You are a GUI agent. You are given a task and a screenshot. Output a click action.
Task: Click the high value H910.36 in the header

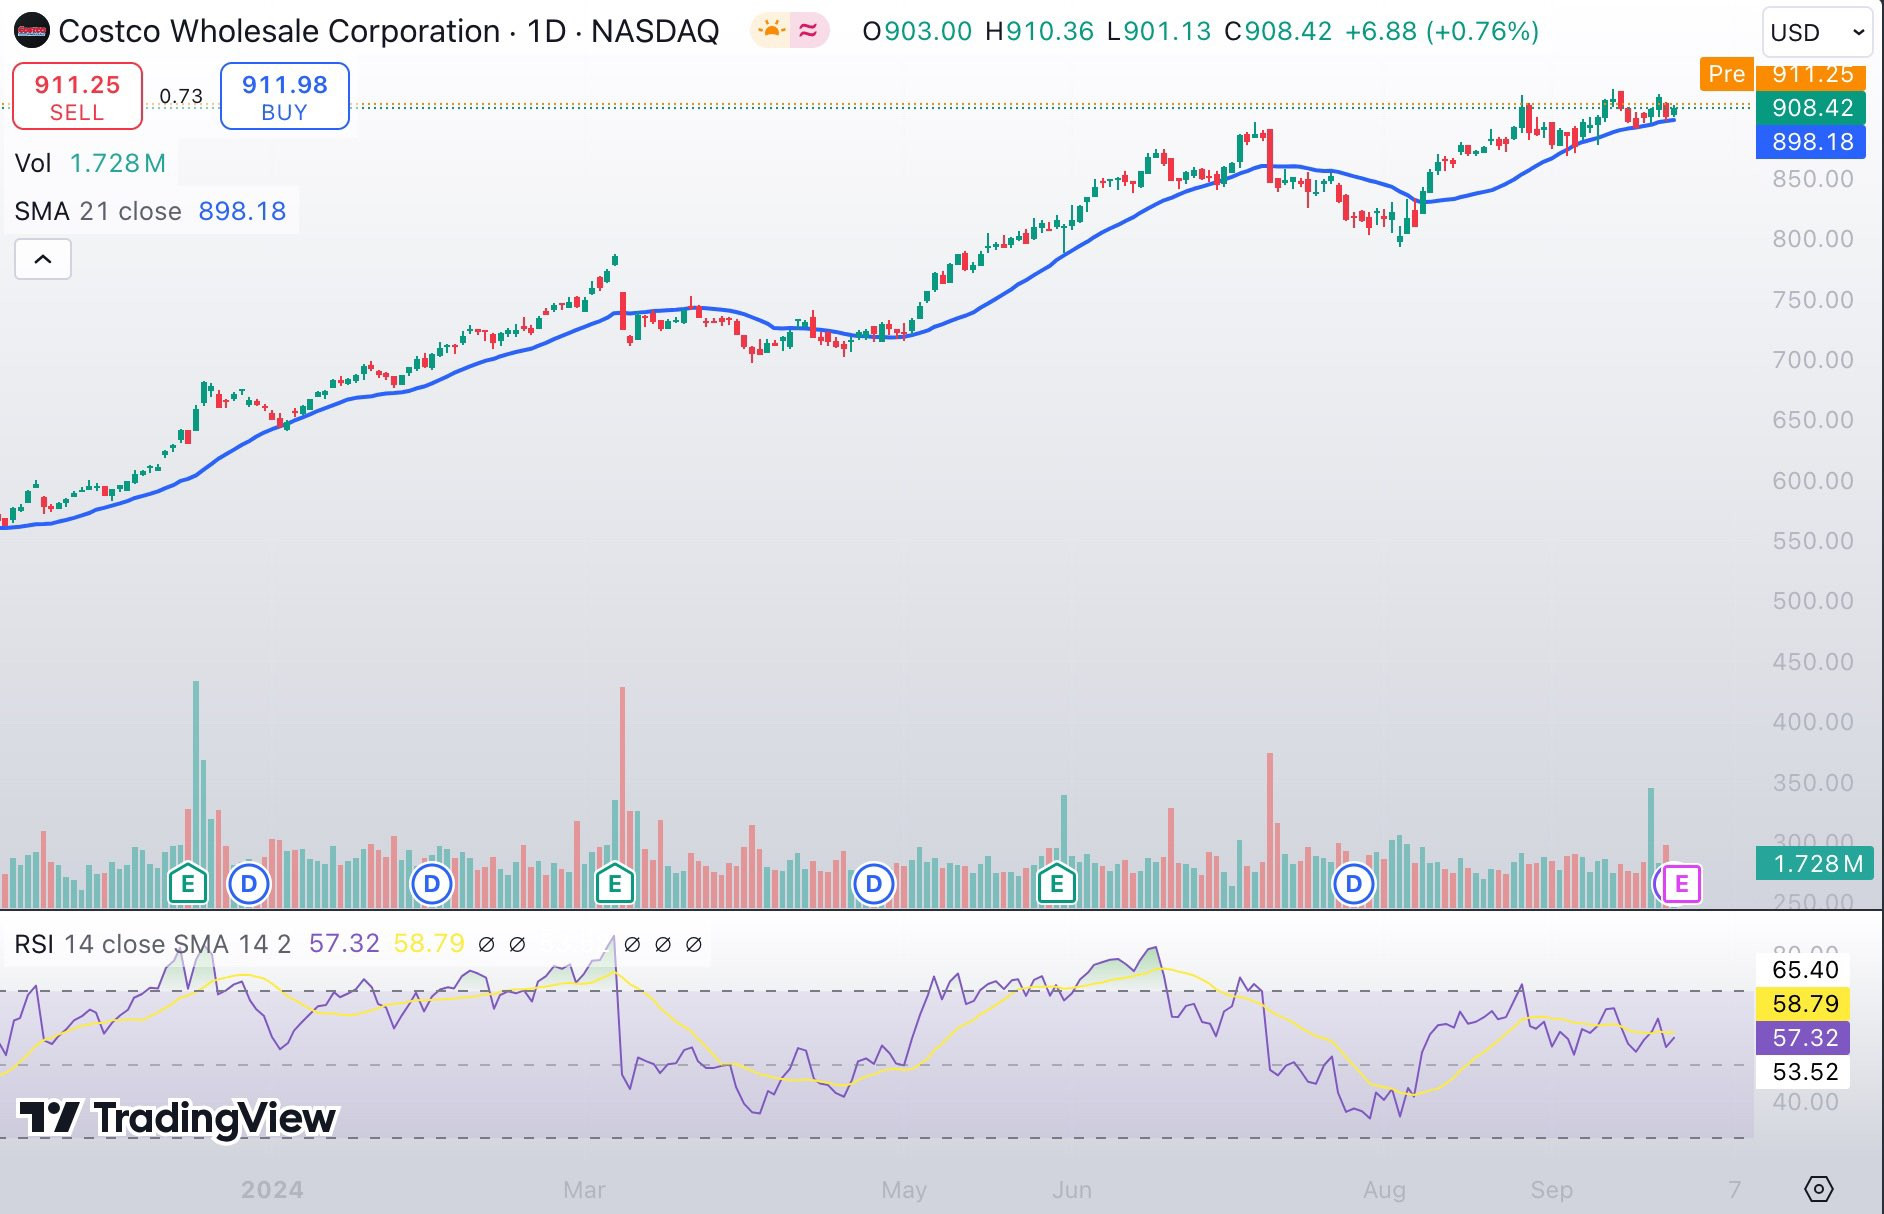[x=1040, y=31]
